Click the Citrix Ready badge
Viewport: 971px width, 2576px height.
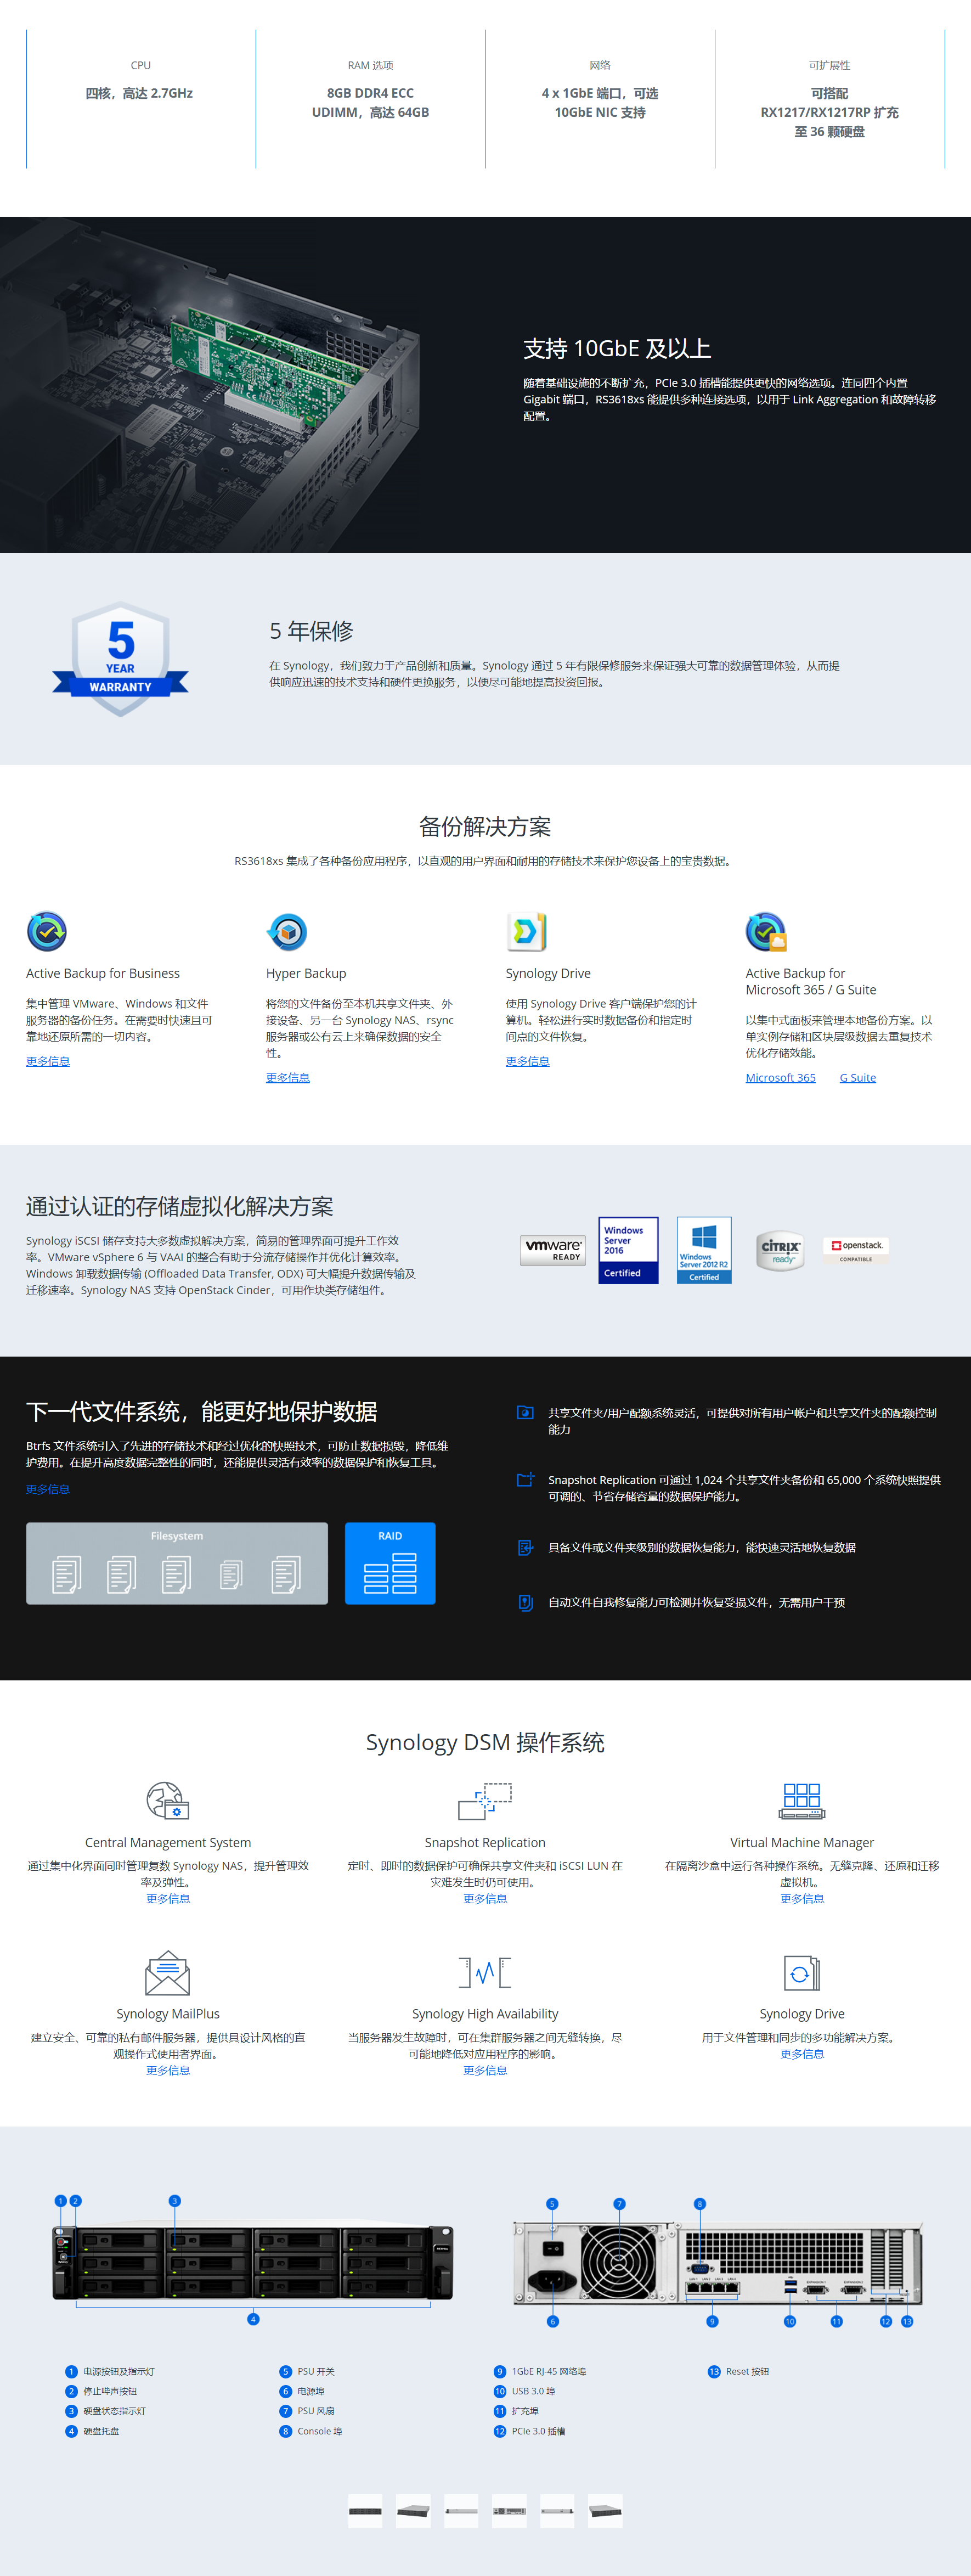(x=780, y=1249)
